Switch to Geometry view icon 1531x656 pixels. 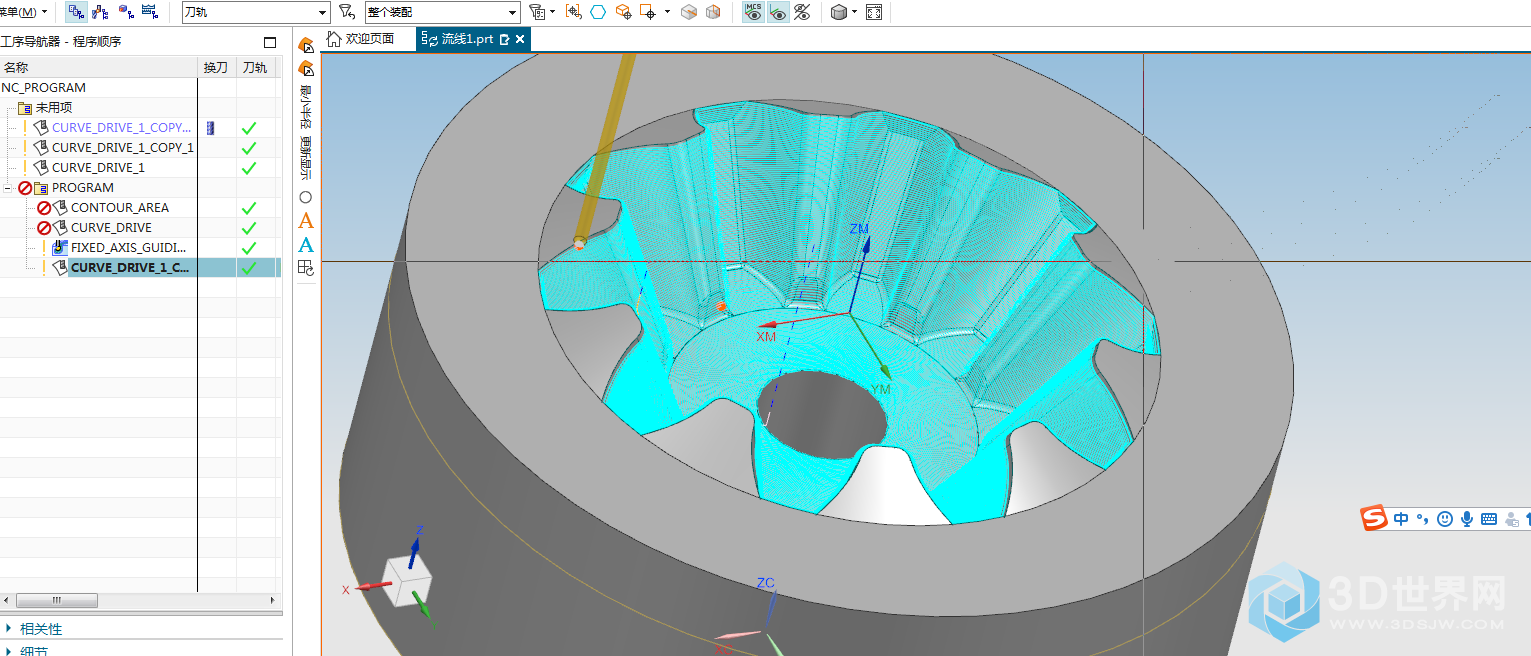point(126,12)
